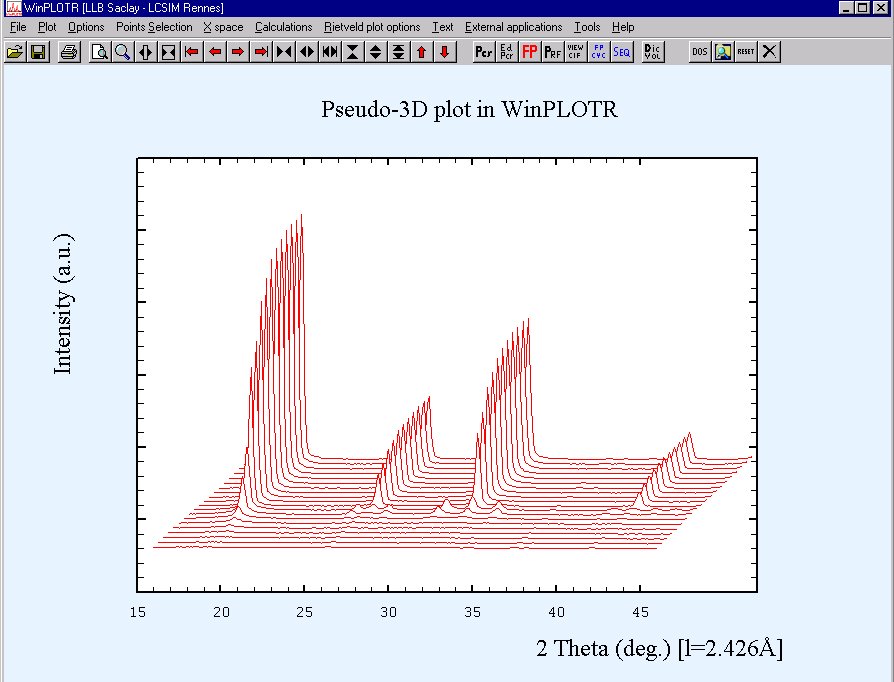
Task: Shift plot down with red down arrow
Action: point(445,51)
